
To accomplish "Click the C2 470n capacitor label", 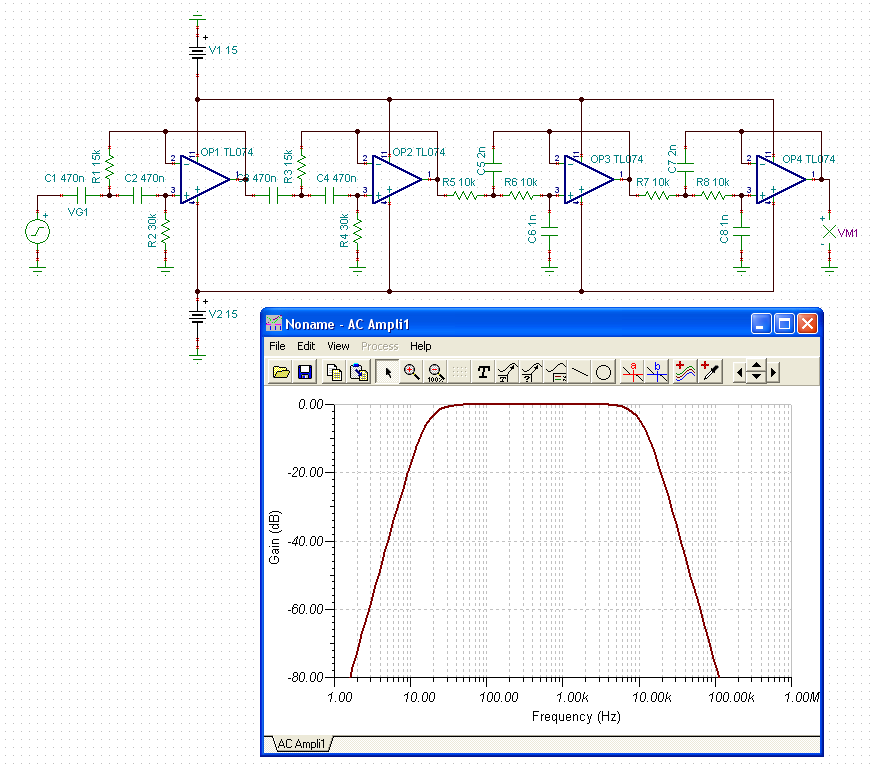I will pos(144,178).
